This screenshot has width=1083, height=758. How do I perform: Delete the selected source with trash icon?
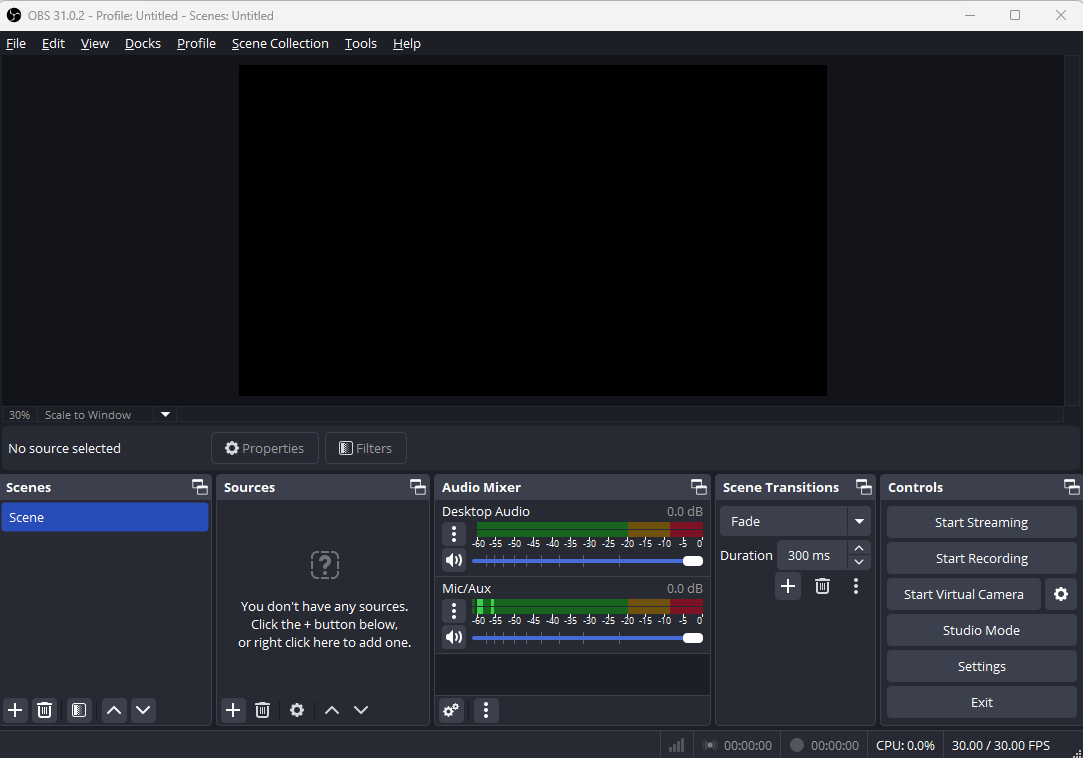[262, 710]
